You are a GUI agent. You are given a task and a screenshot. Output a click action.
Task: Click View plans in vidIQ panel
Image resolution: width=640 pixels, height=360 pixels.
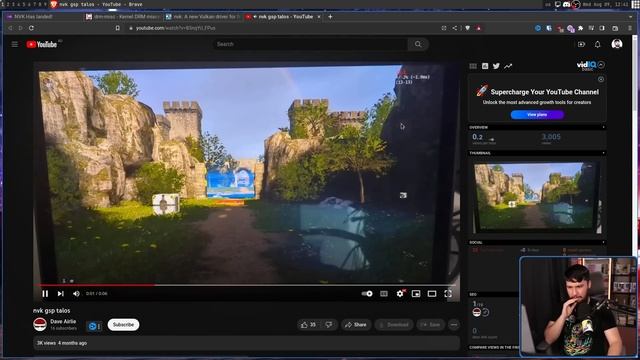click(x=537, y=115)
